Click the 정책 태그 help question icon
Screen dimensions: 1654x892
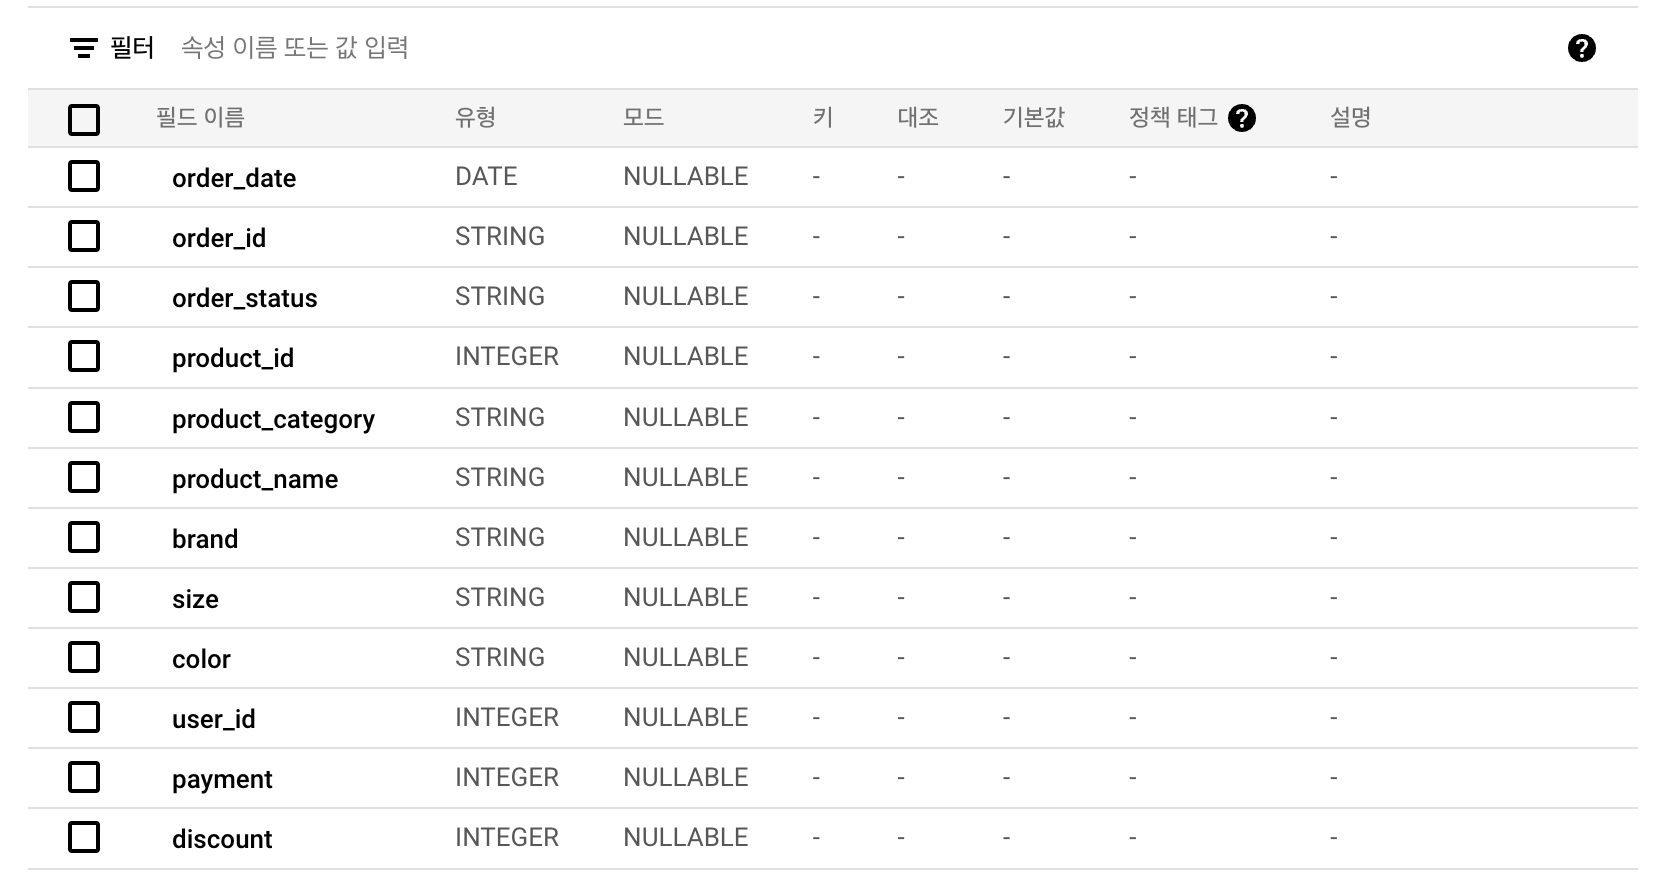(x=1241, y=118)
